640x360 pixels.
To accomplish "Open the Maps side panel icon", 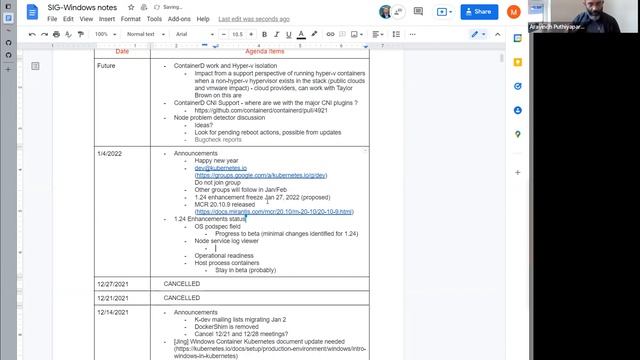I will [x=518, y=134].
